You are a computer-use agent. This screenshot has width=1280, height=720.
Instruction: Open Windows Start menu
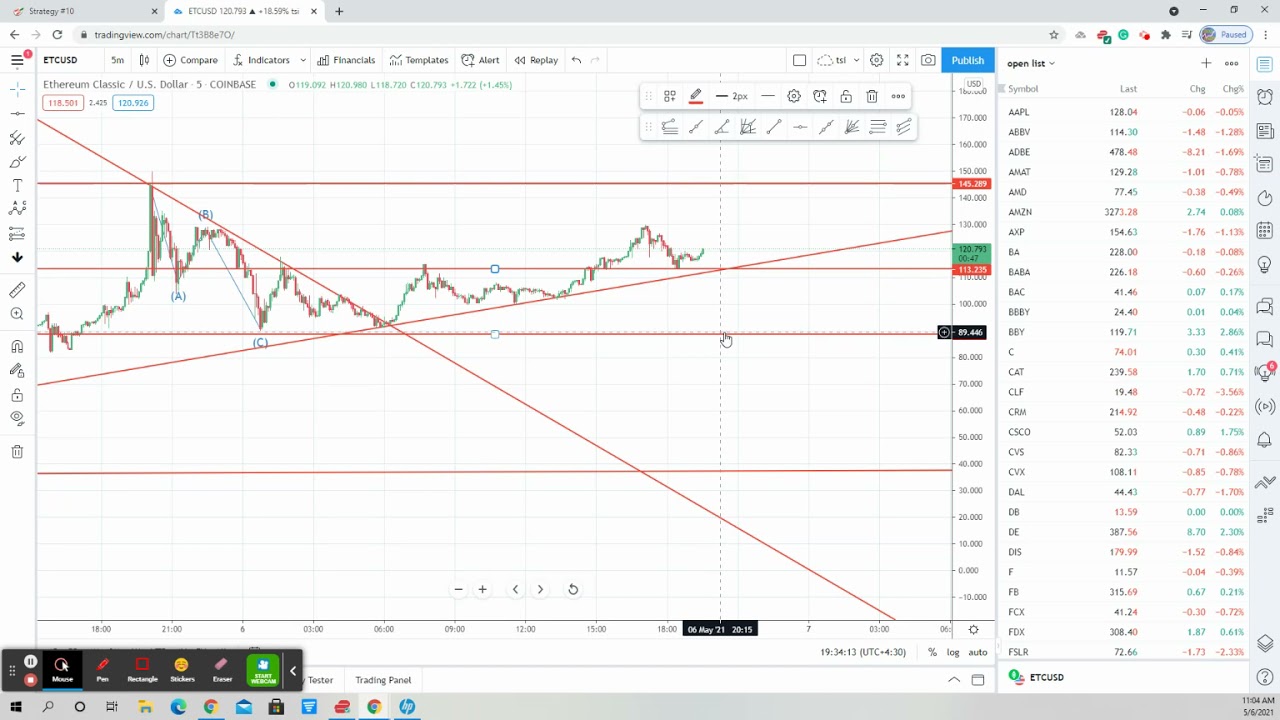coord(14,707)
